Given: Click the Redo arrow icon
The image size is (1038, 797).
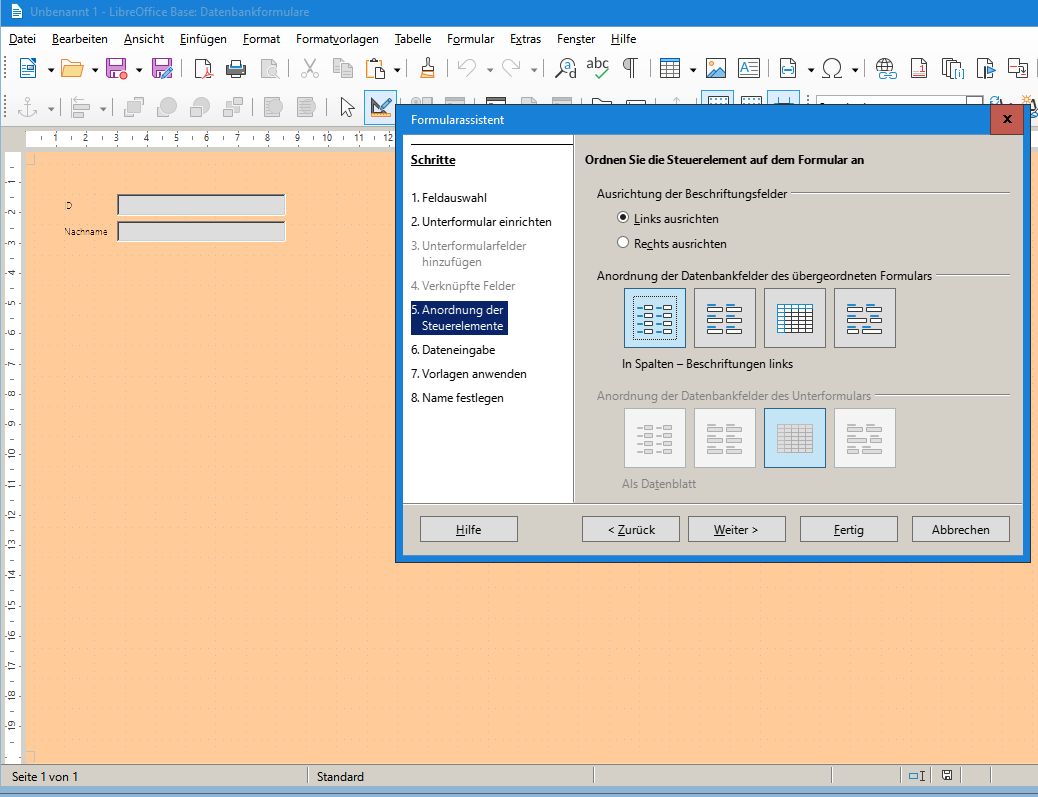Looking at the screenshot, I should 511,68.
